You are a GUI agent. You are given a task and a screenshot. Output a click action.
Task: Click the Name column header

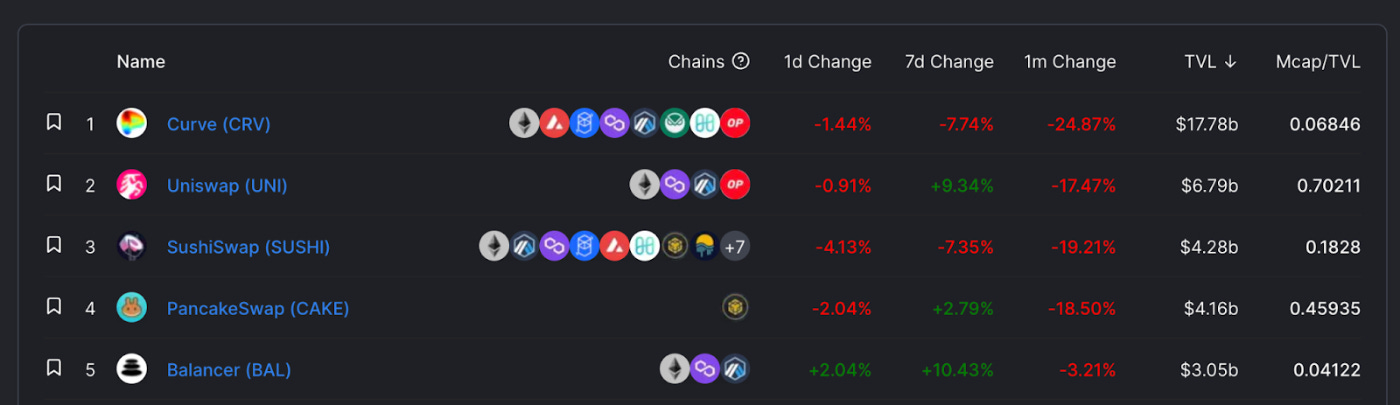click(x=141, y=62)
